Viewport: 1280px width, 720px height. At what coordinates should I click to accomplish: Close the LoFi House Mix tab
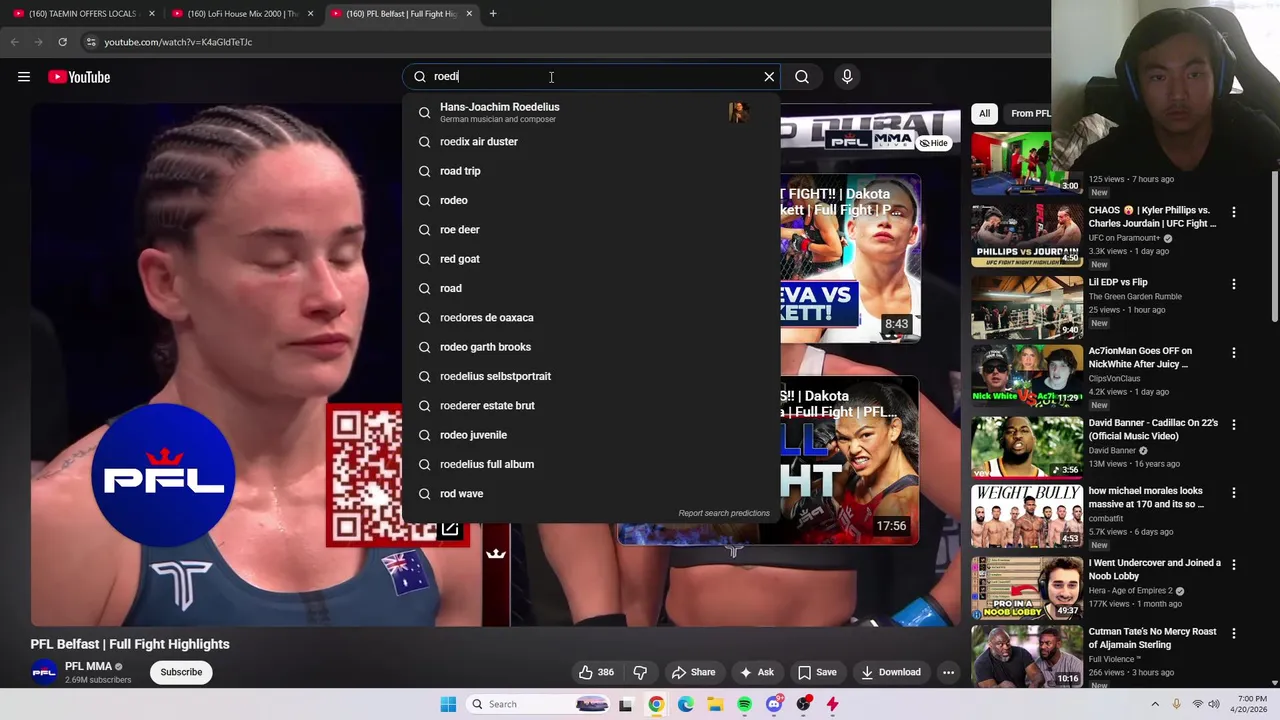[x=310, y=14]
